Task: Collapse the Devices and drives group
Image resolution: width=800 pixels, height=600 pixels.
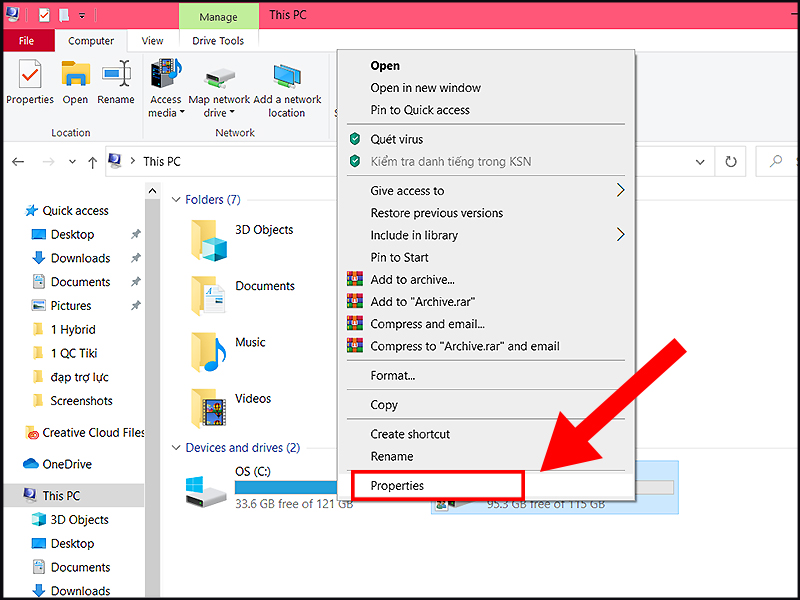Action: point(175,448)
